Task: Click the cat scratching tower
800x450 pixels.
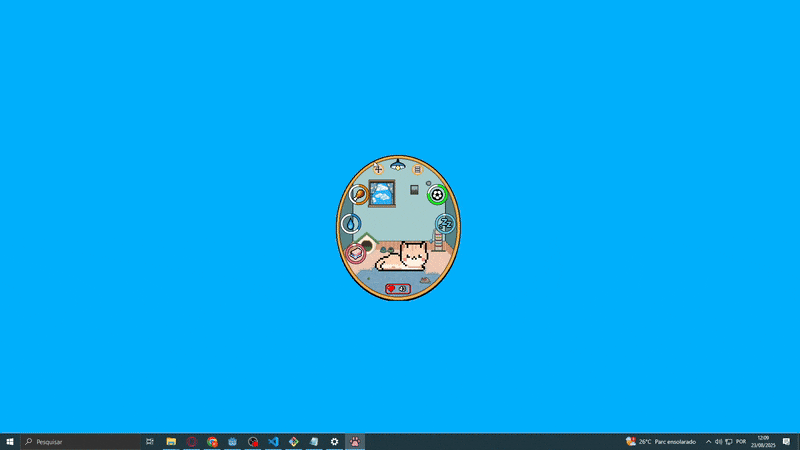Action: [438, 240]
